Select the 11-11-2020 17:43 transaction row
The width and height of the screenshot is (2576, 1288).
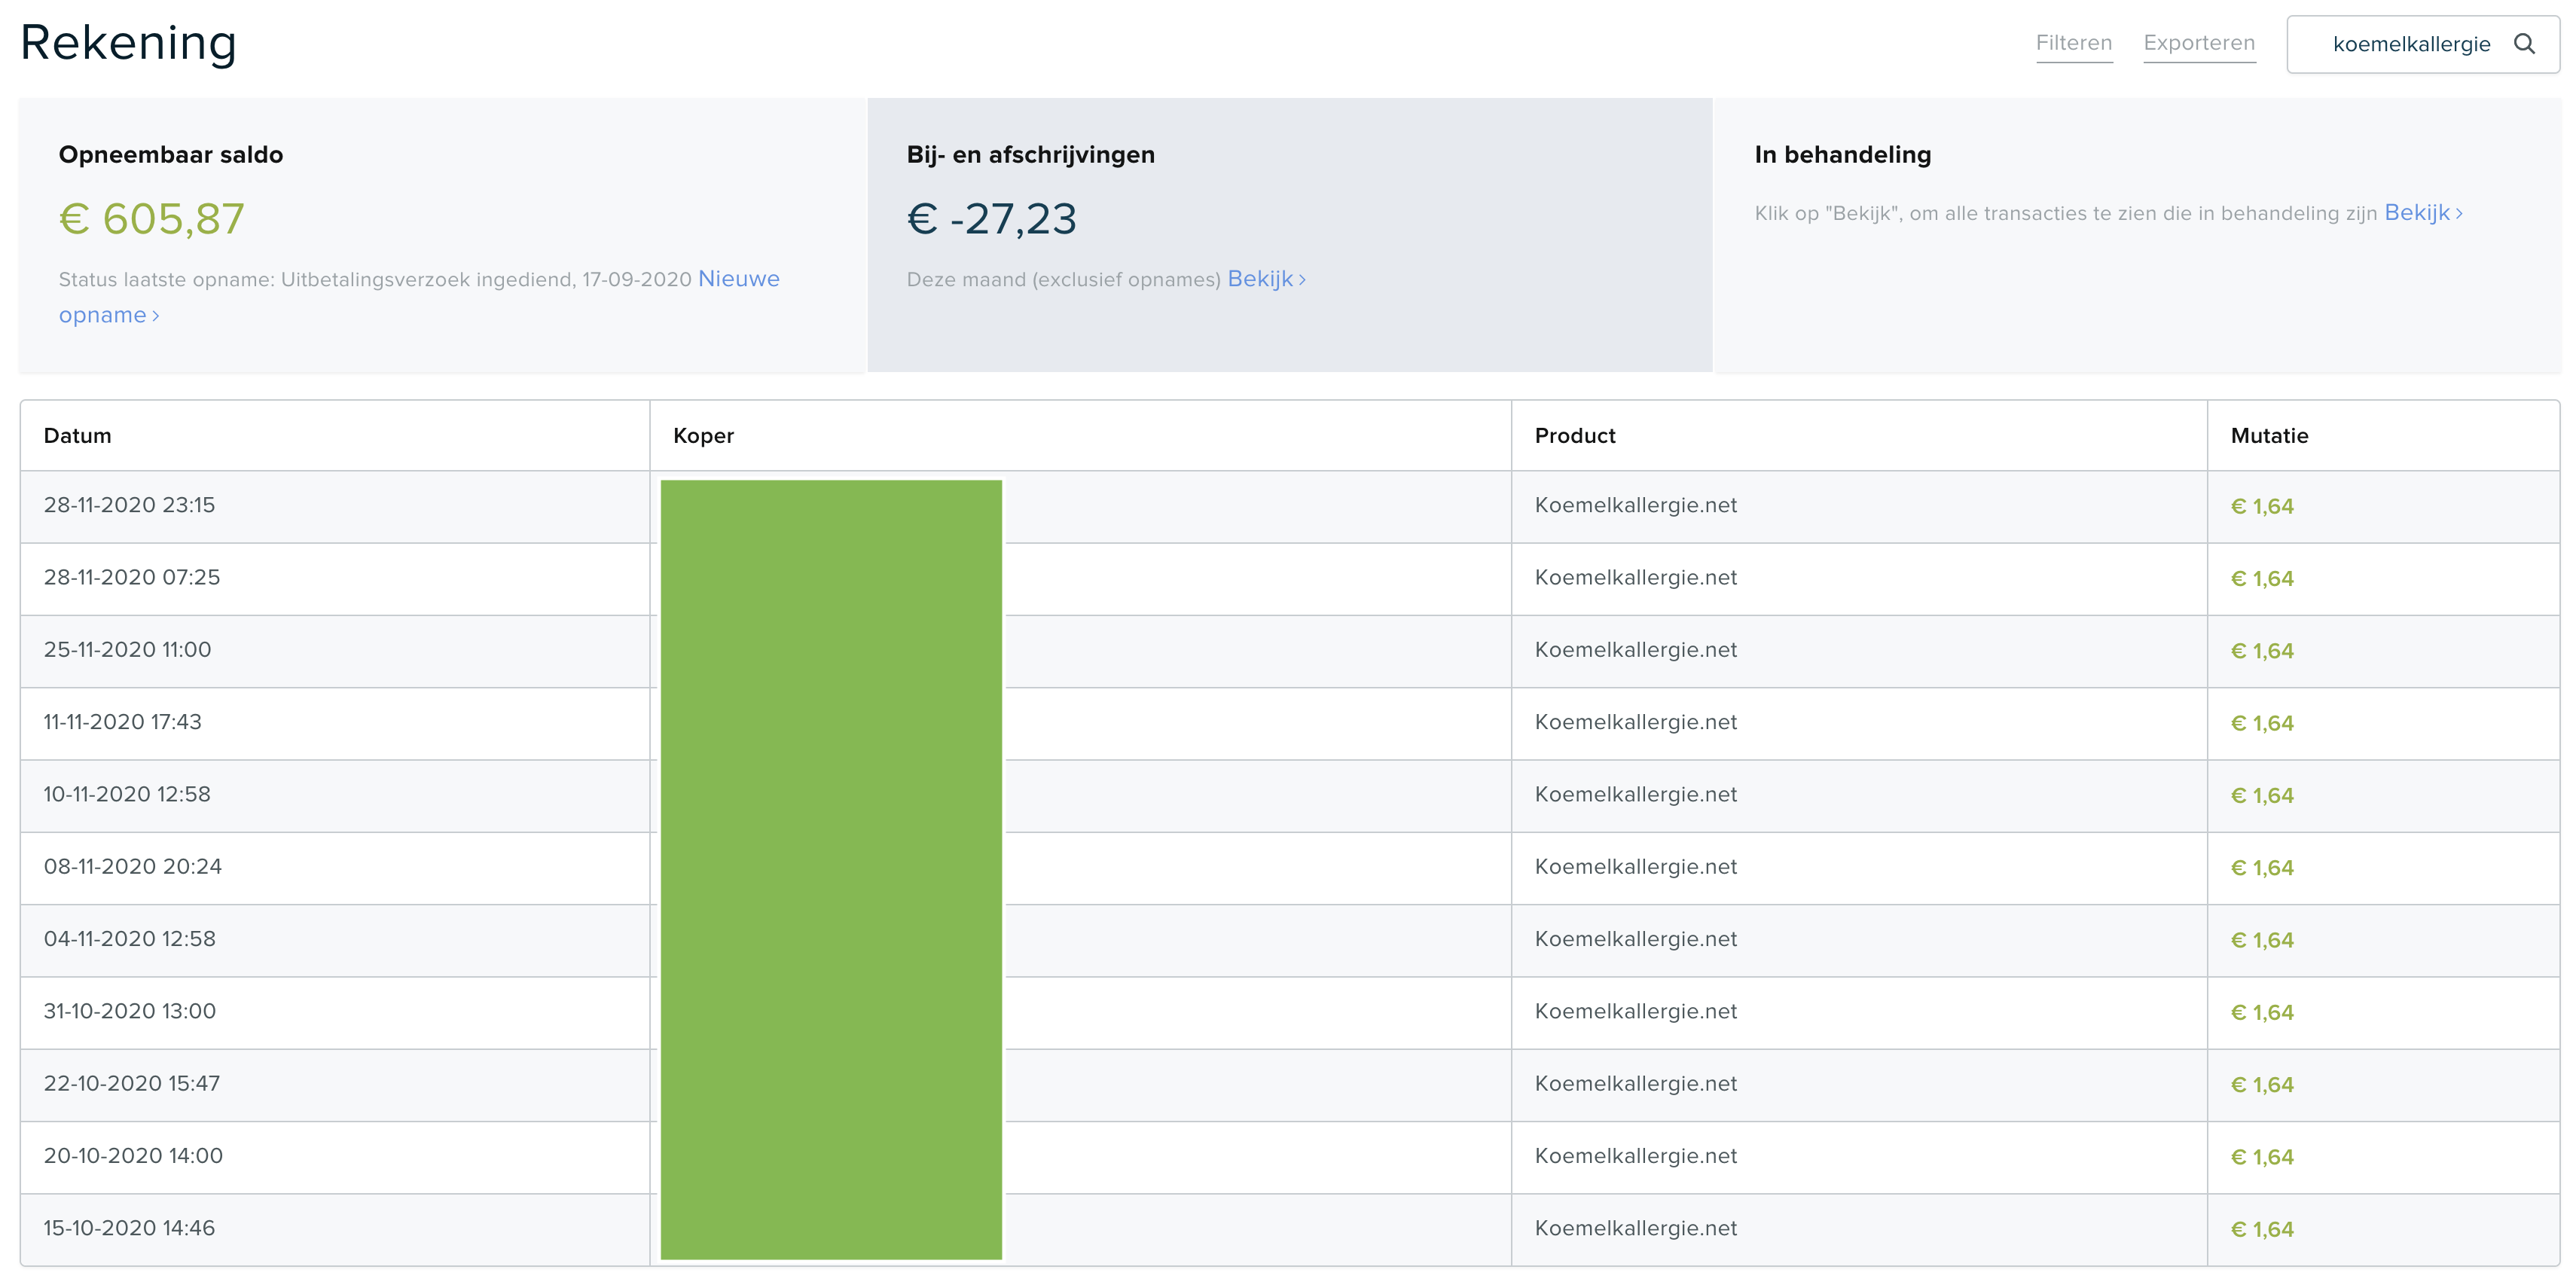pyautogui.click(x=1290, y=723)
